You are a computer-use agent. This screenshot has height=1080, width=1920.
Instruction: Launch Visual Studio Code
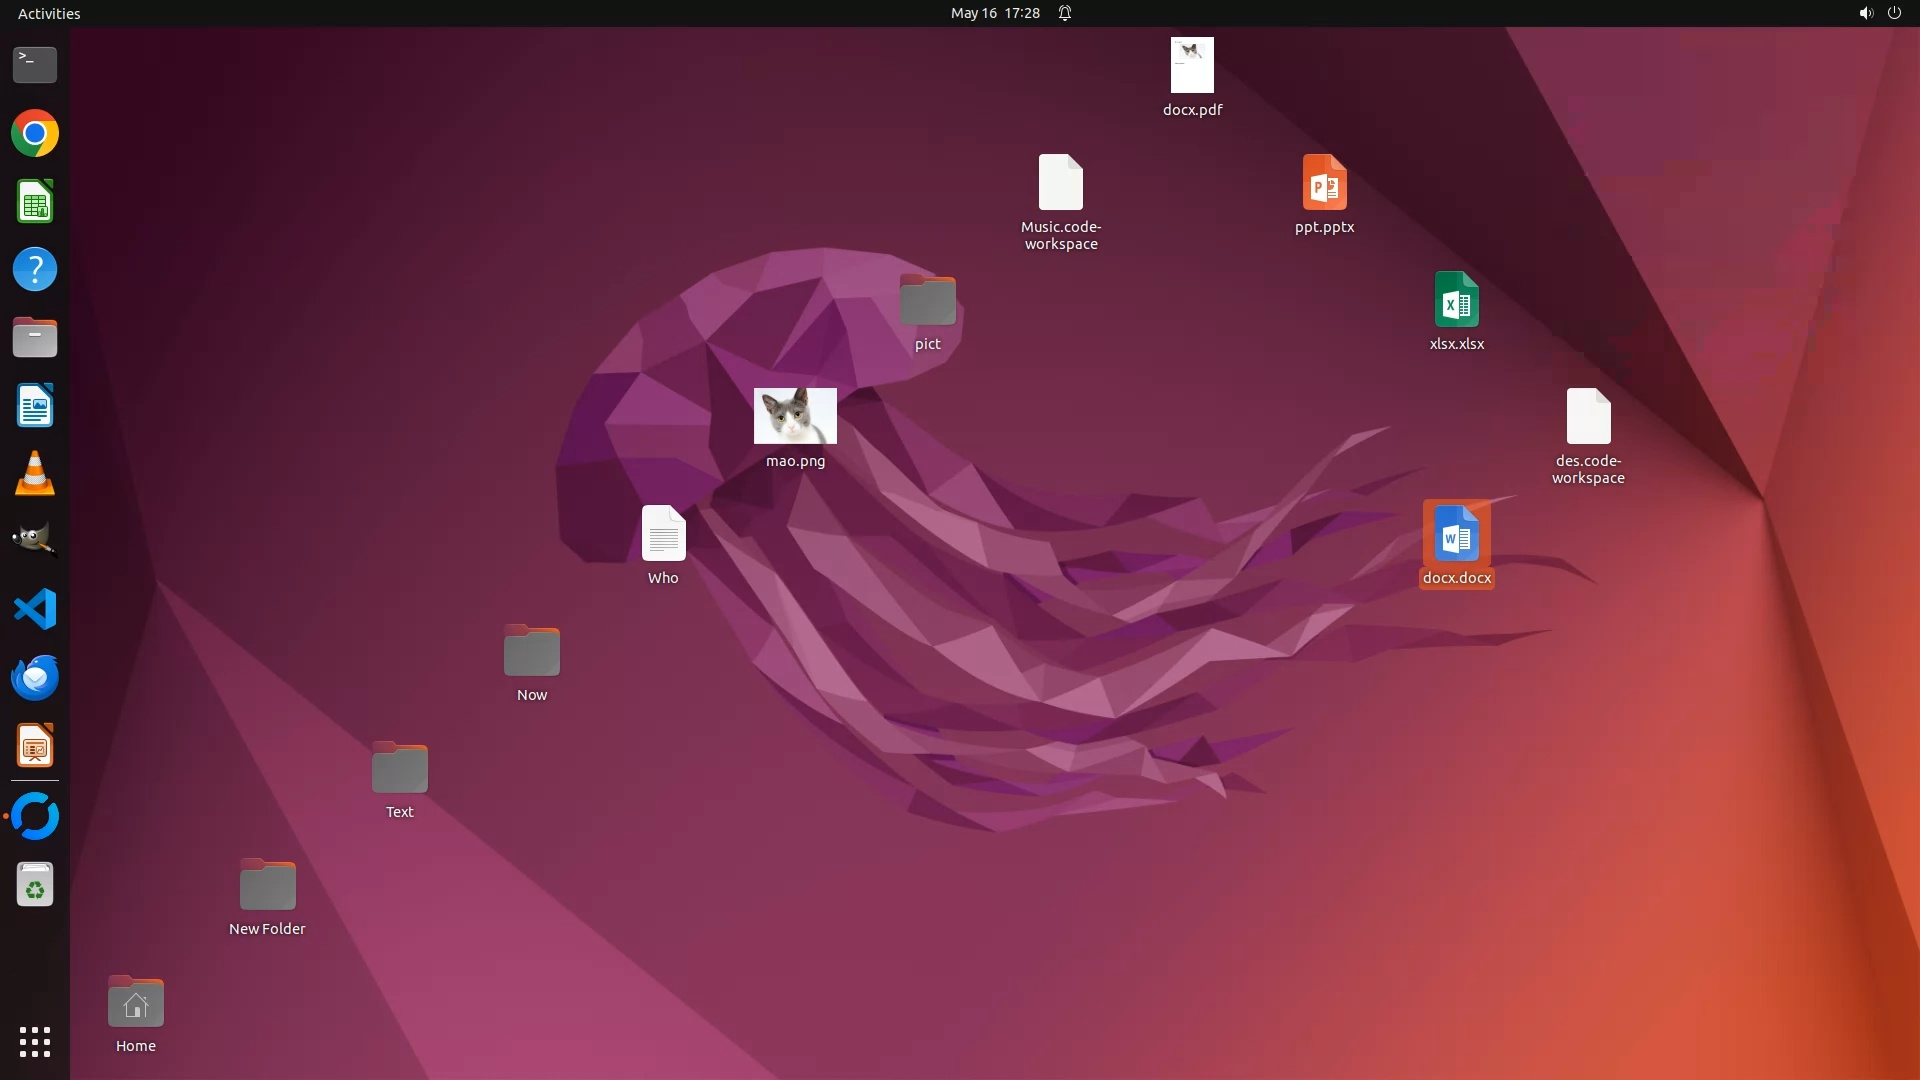35,609
